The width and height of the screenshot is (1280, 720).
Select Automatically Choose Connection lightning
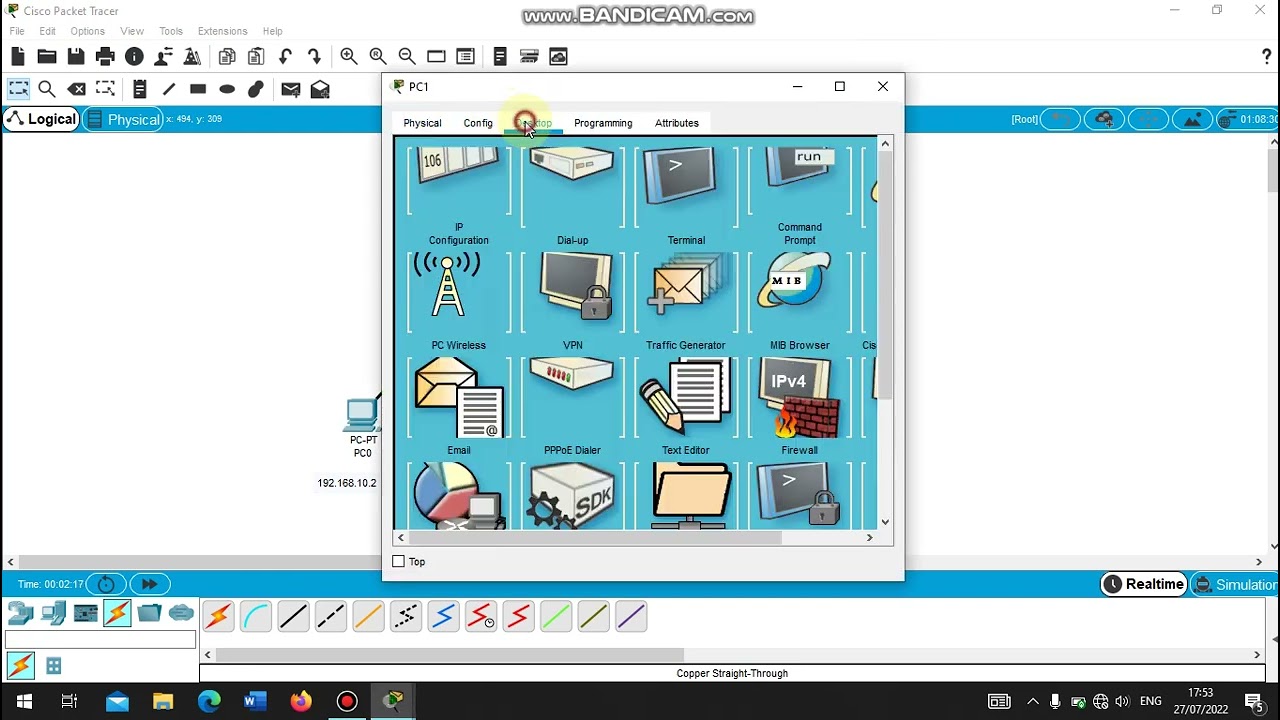coord(218,616)
